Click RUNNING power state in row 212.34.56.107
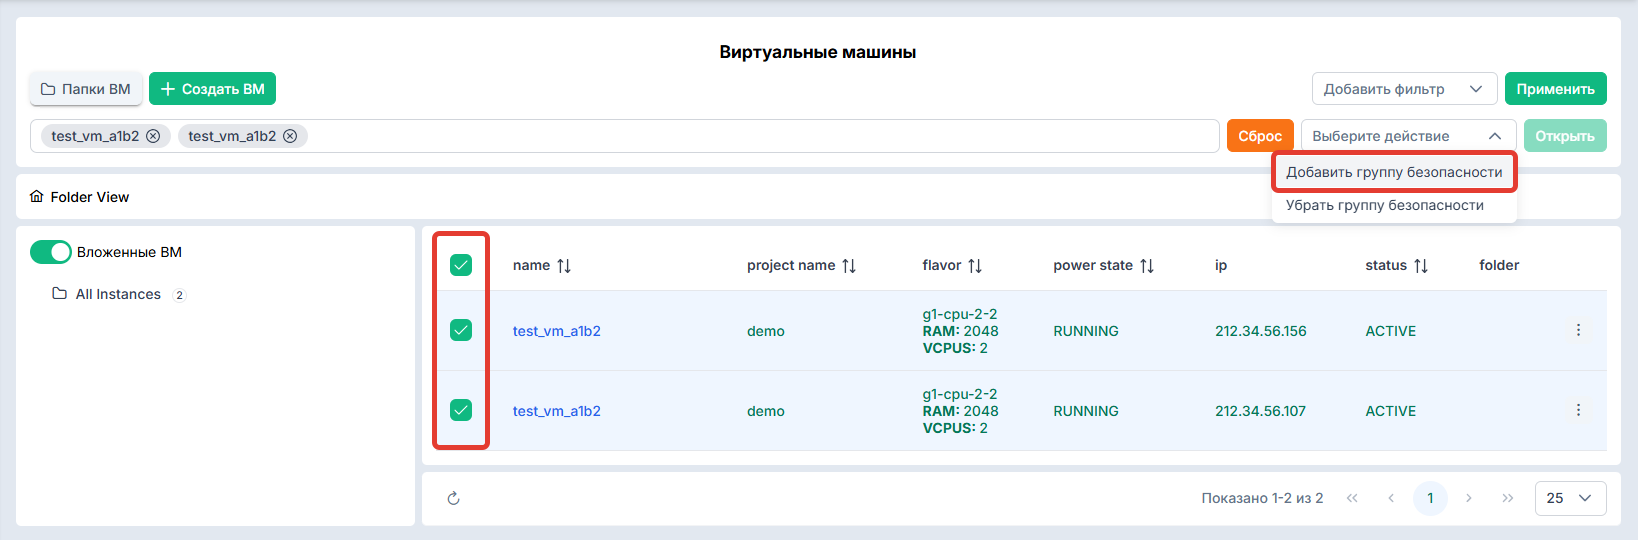This screenshot has height=540, width=1638. (1086, 411)
